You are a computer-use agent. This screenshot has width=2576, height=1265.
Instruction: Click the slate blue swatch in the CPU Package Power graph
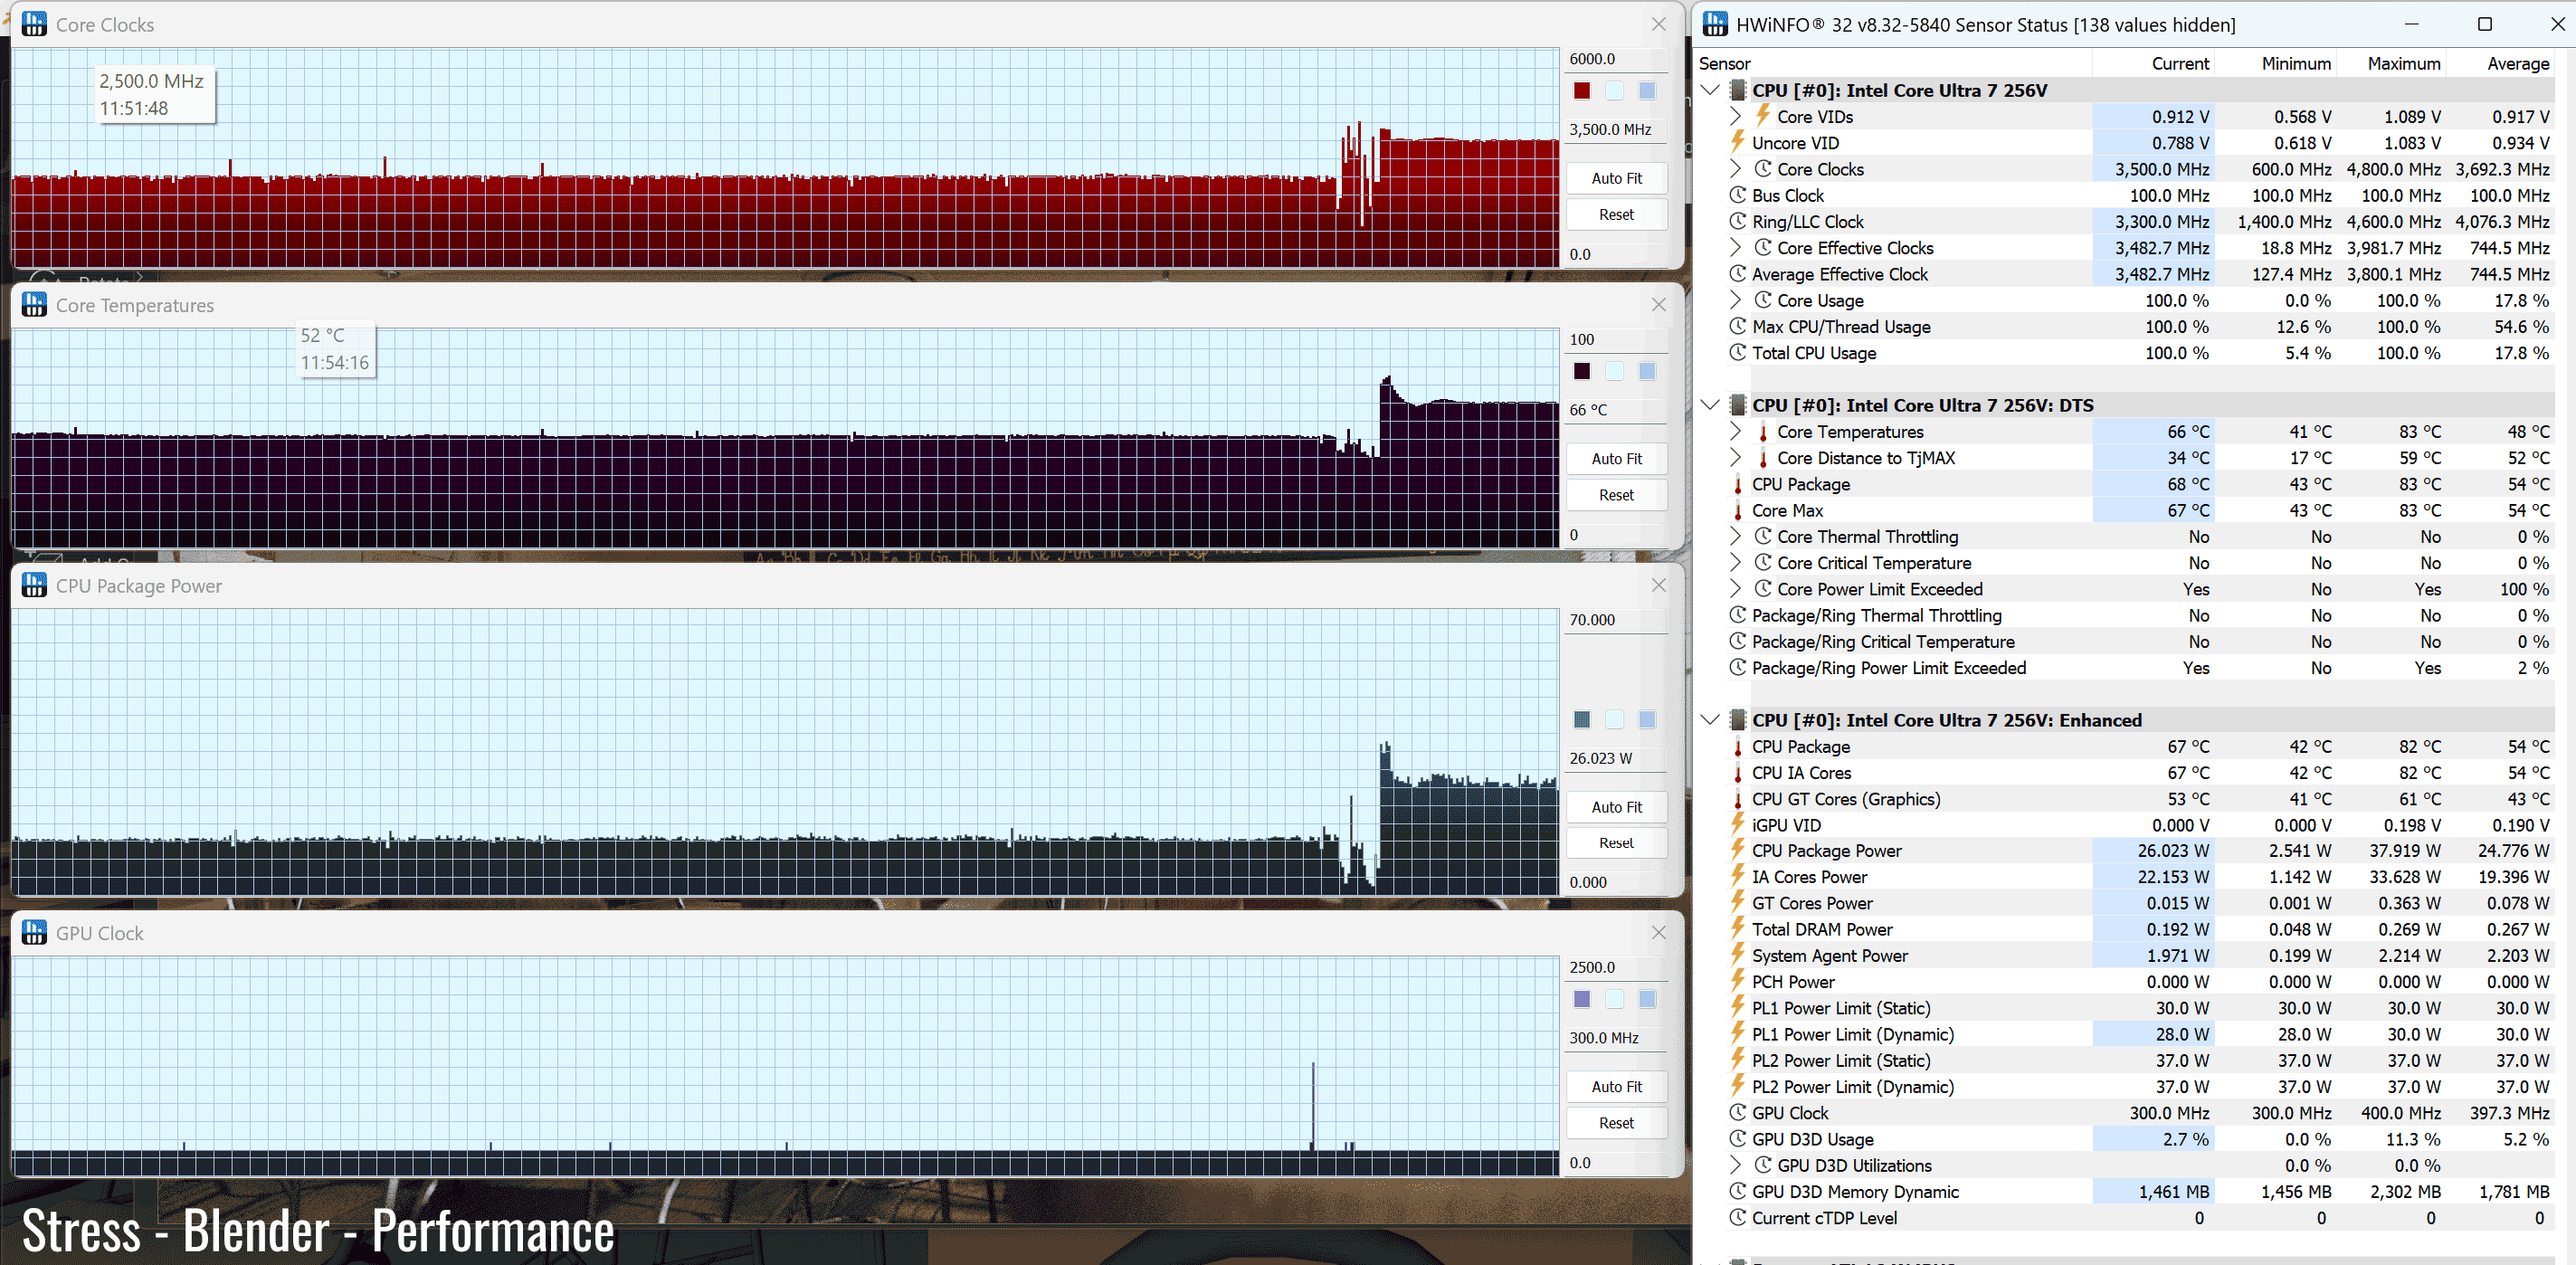[1582, 719]
